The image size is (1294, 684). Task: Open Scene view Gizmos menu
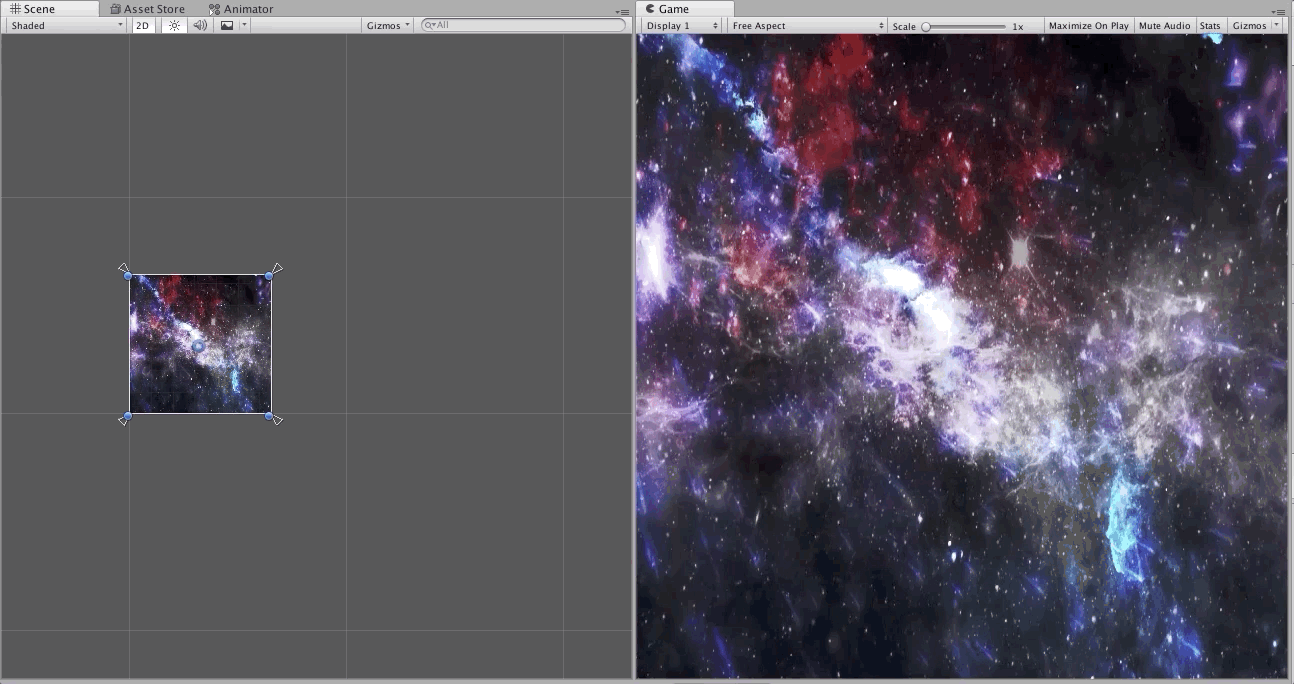[388, 25]
